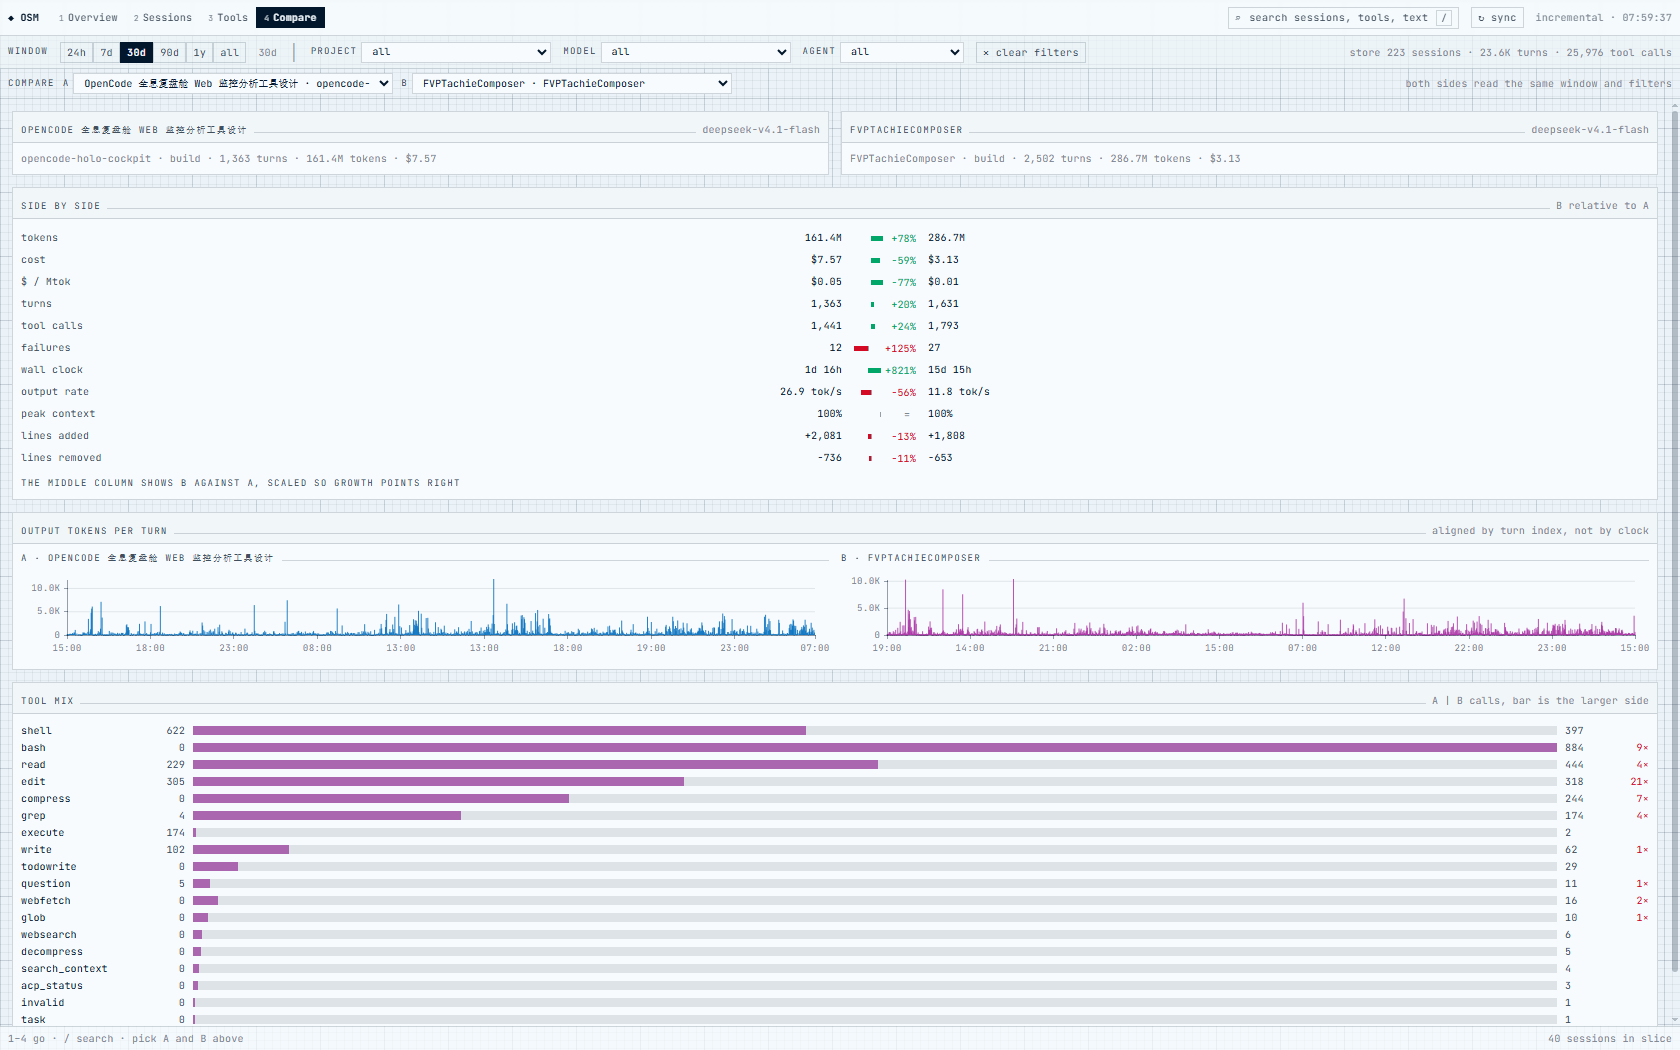Open compare session A selector
The height and width of the screenshot is (1050, 1680).
coord(233,83)
